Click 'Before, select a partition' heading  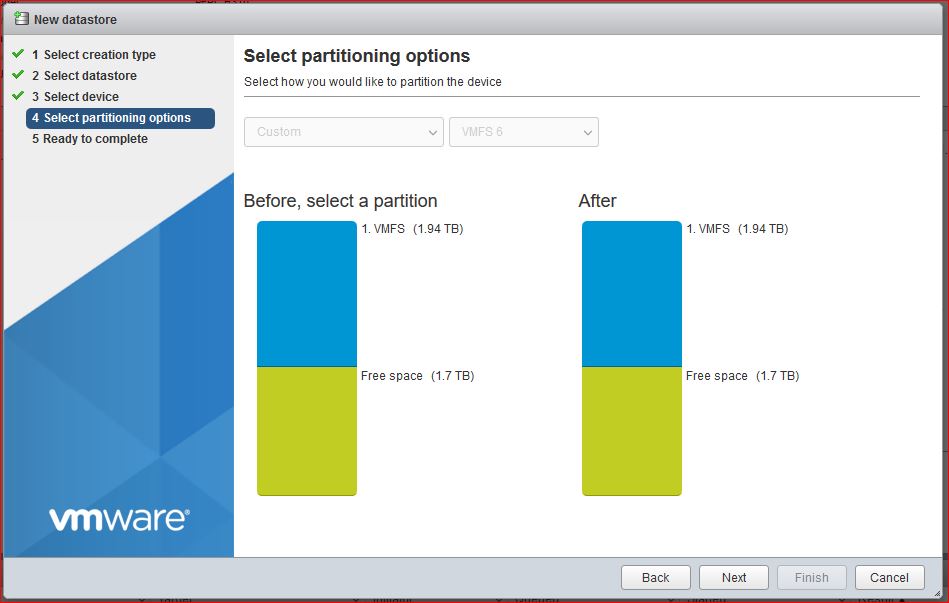[340, 200]
